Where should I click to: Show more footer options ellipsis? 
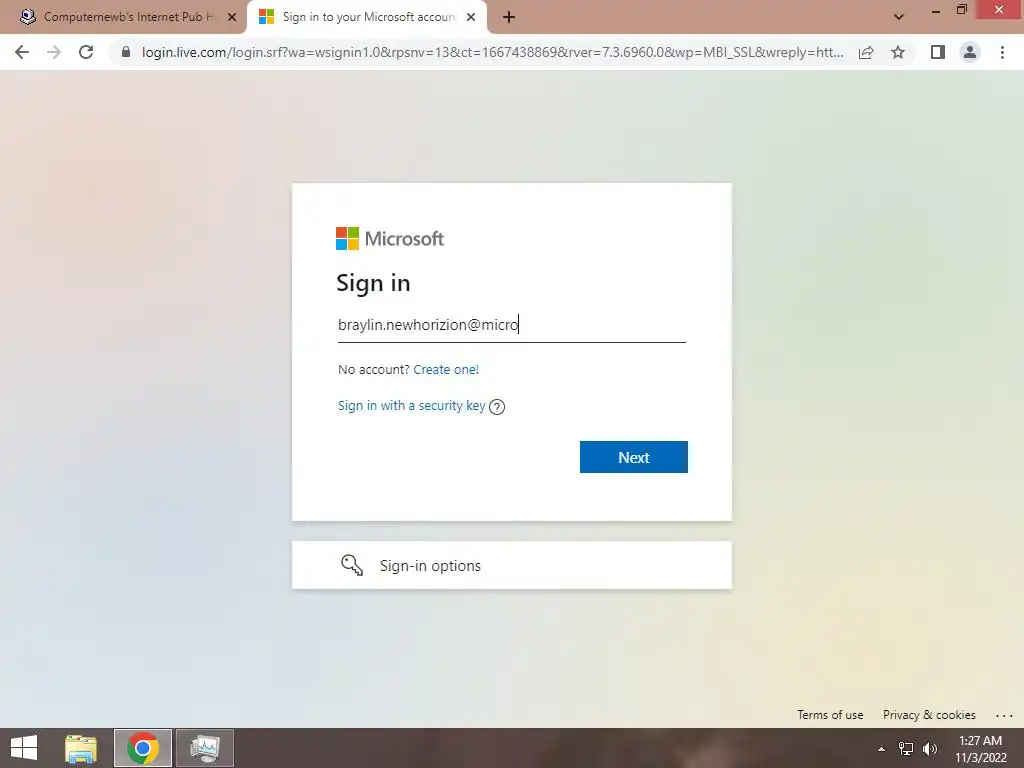coord(1004,716)
